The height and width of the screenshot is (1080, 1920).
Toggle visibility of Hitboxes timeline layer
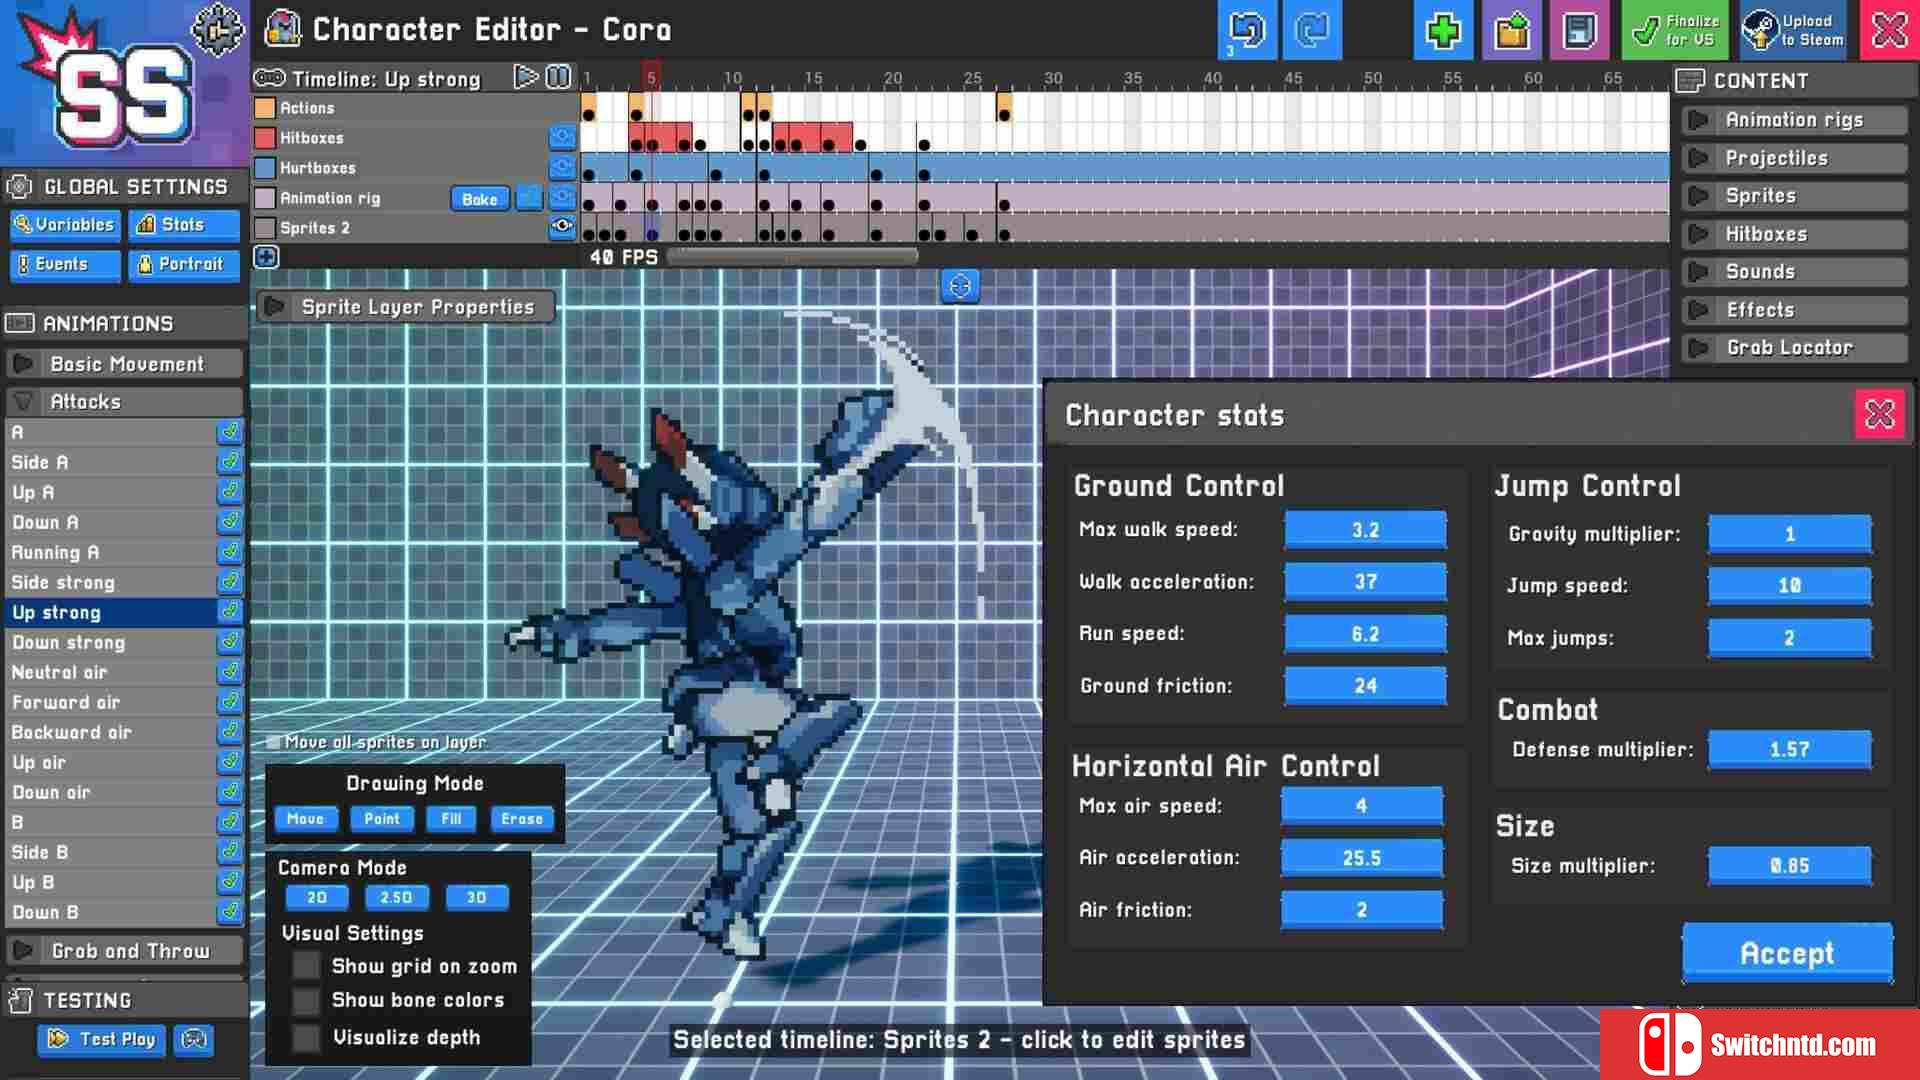pyautogui.click(x=562, y=137)
